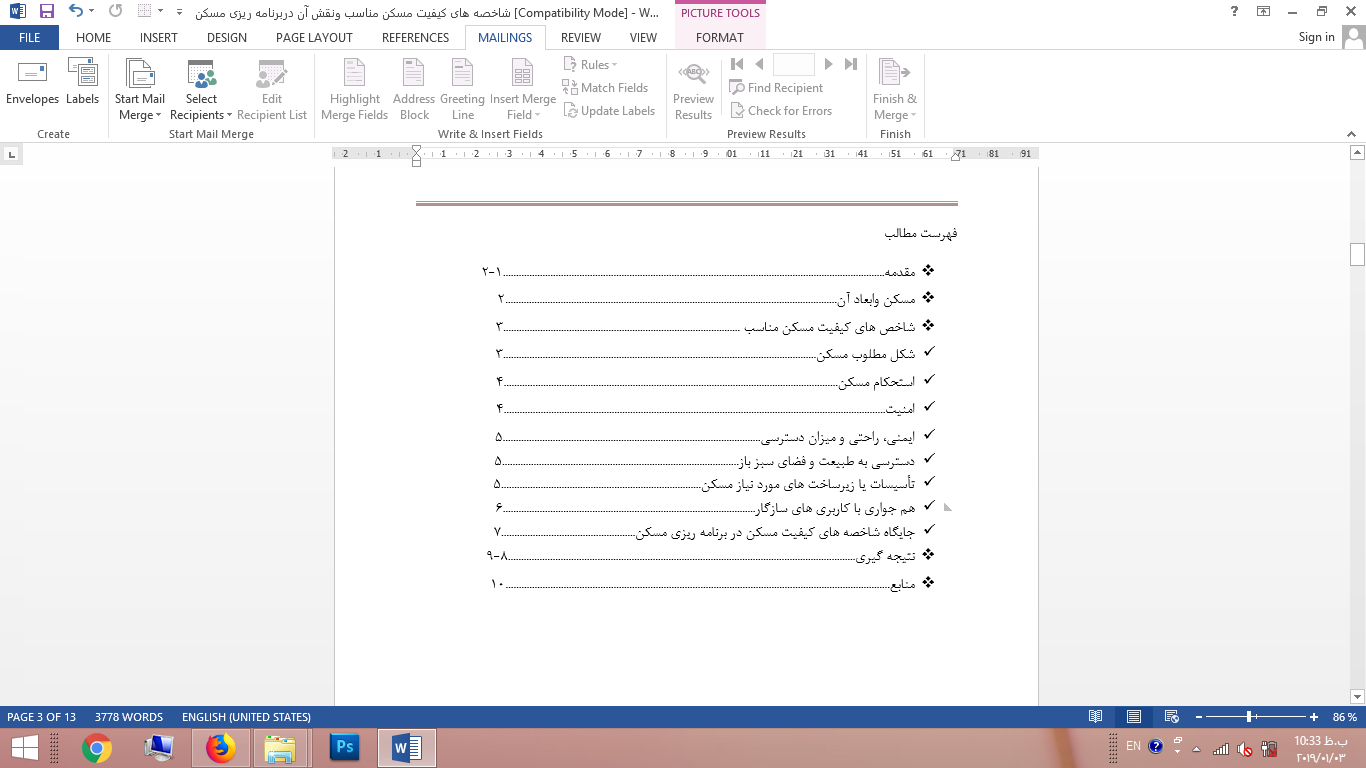Click the vertical scrollbar down arrow
The width and height of the screenshot is (1366, 768).
pos(1357,696)
